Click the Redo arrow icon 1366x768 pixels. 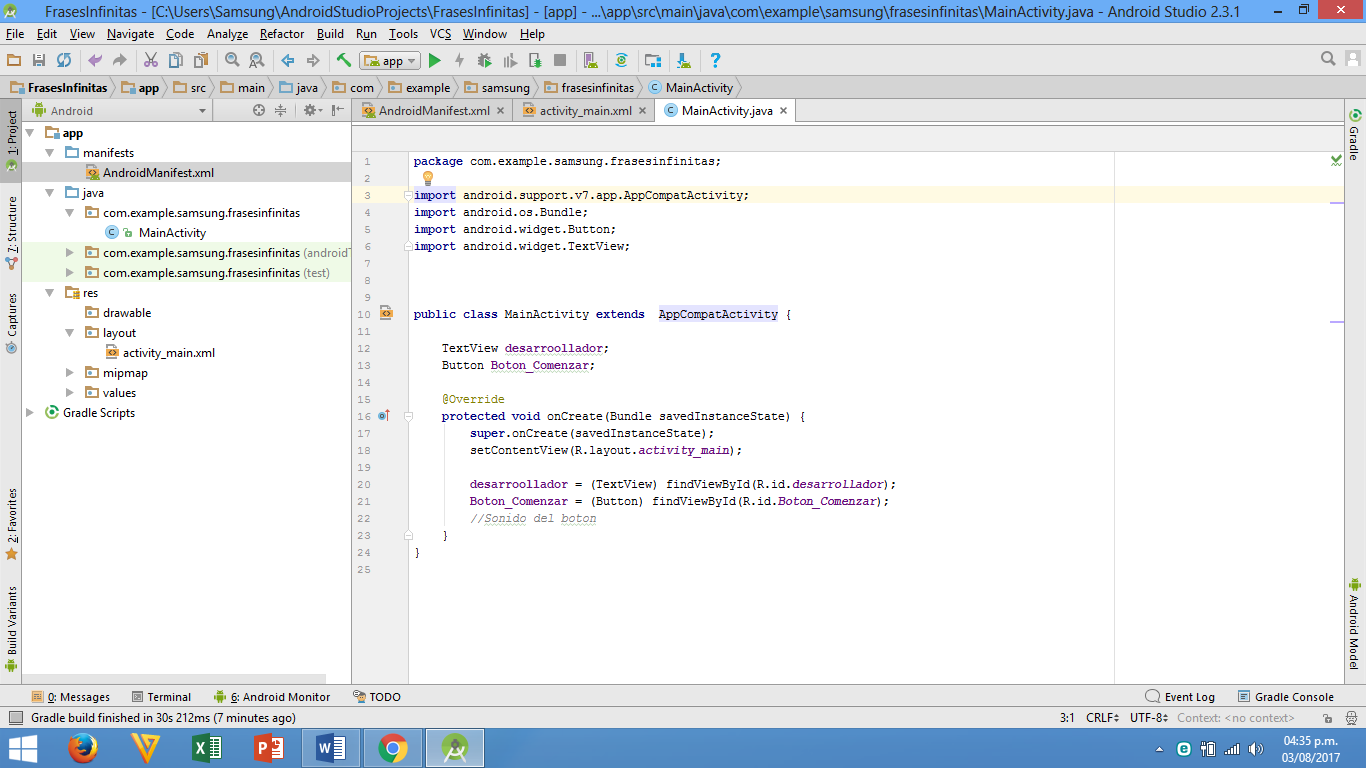pos(120,61)
